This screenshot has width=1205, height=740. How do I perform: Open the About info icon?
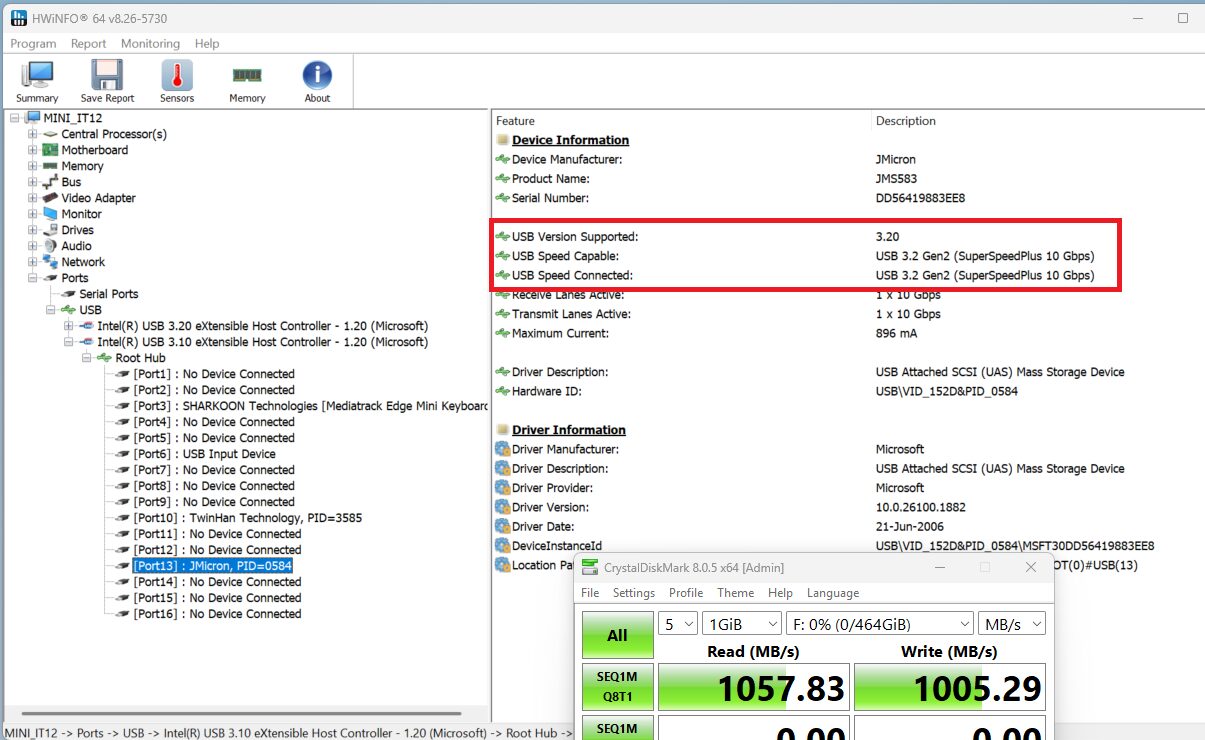[x=317, y=76]
